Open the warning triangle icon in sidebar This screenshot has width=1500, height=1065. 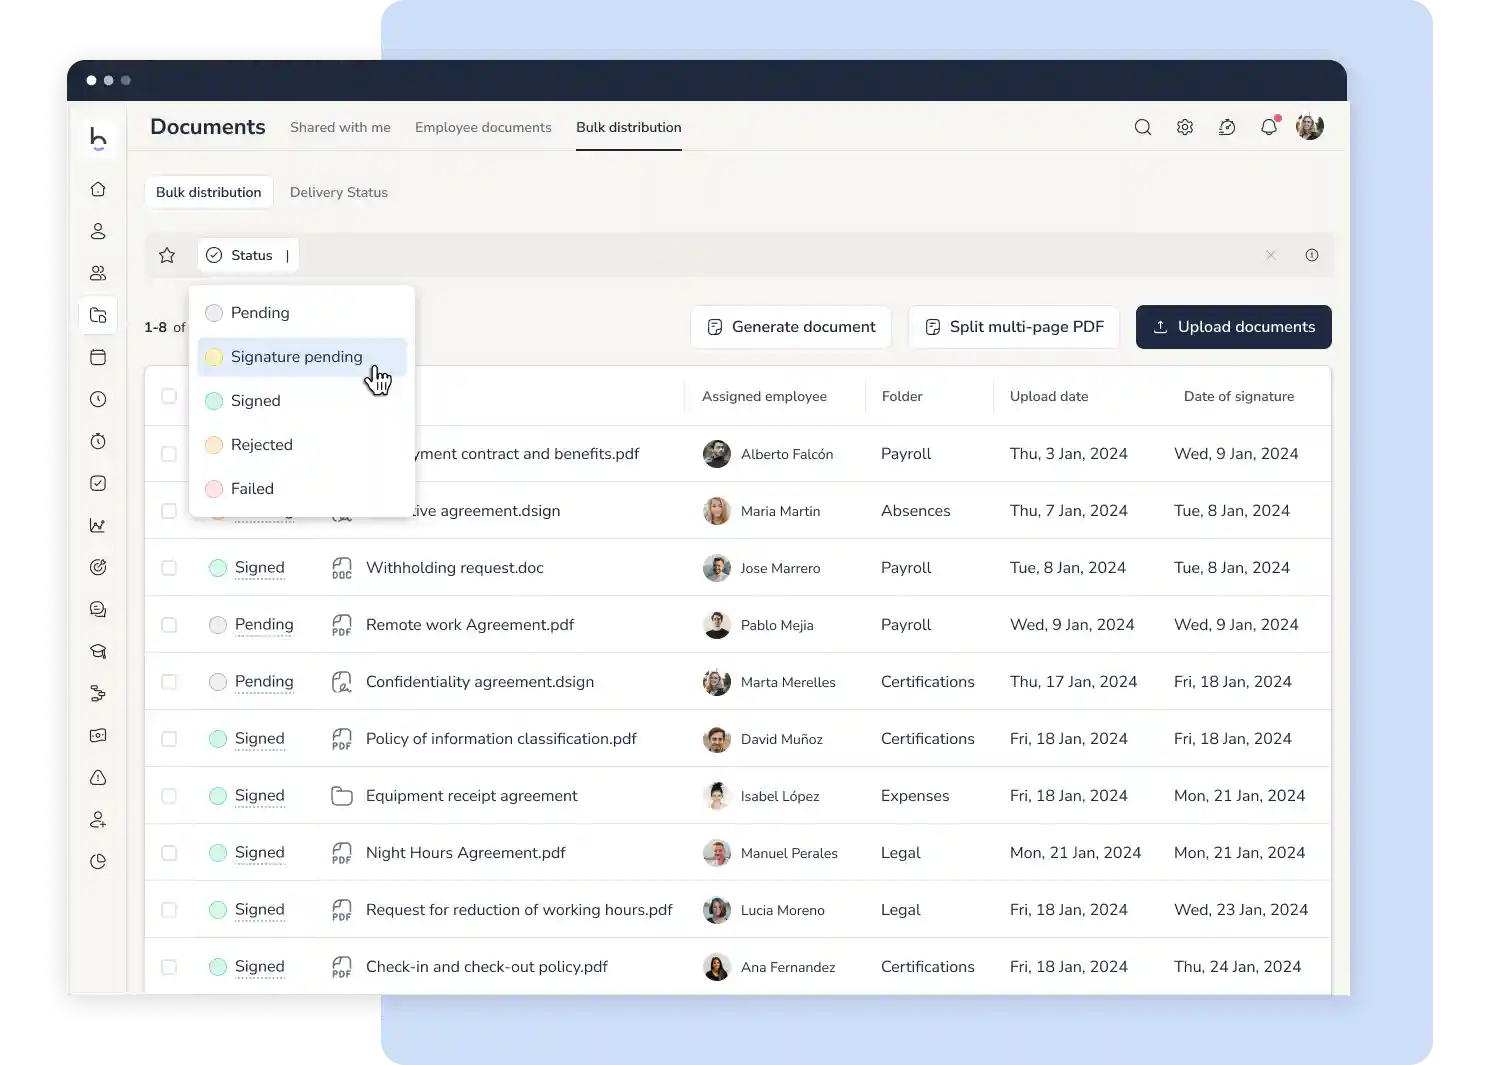coord(98,777)
